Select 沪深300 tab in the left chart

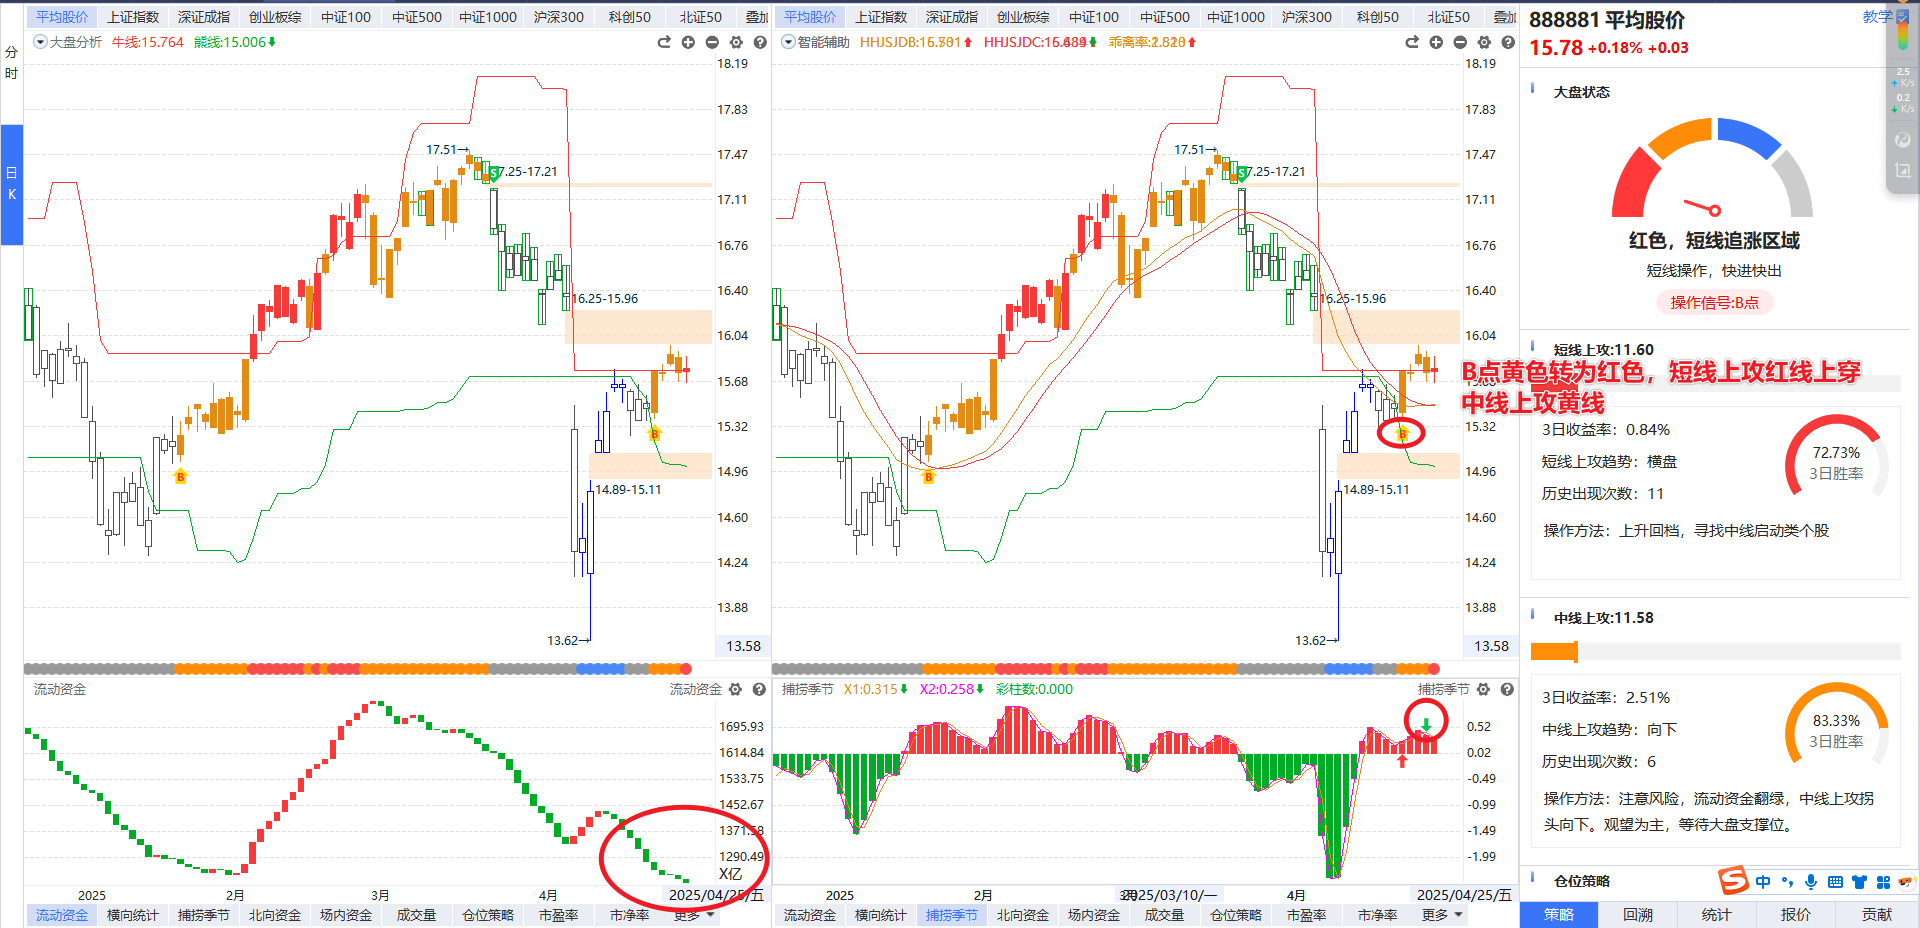pos(559,17)
